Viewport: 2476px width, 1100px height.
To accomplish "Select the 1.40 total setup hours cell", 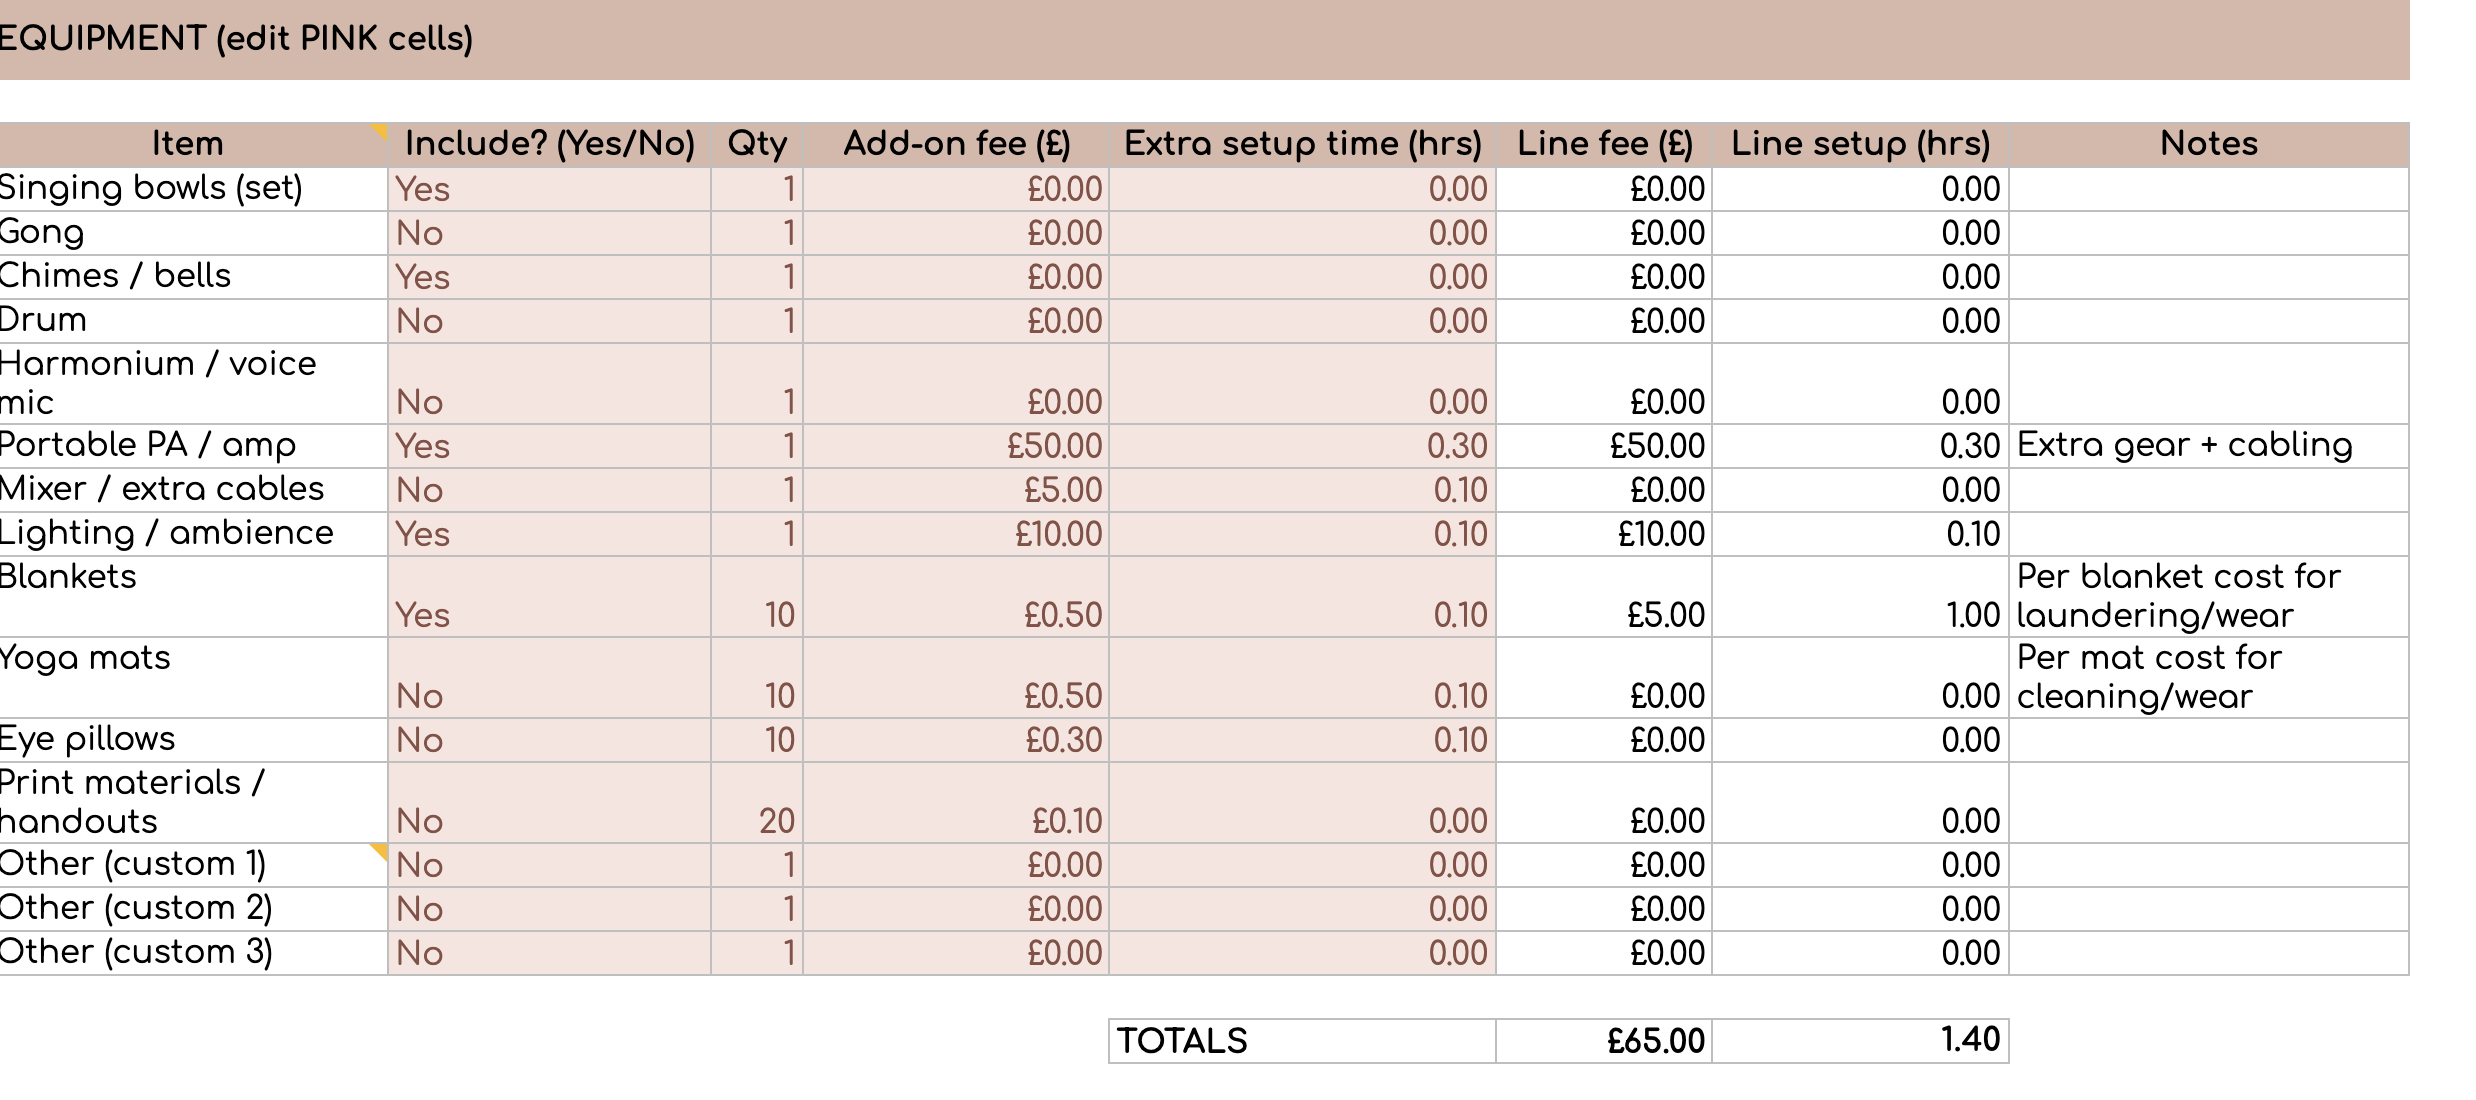I will click(x=1860, y=1041).
